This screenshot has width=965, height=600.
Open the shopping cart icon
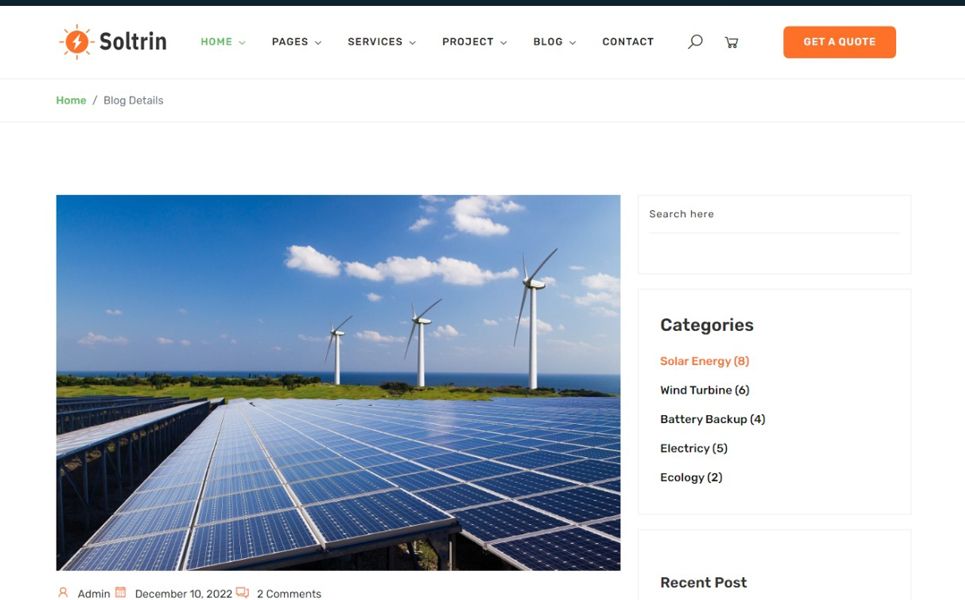[x=731, y=42]
